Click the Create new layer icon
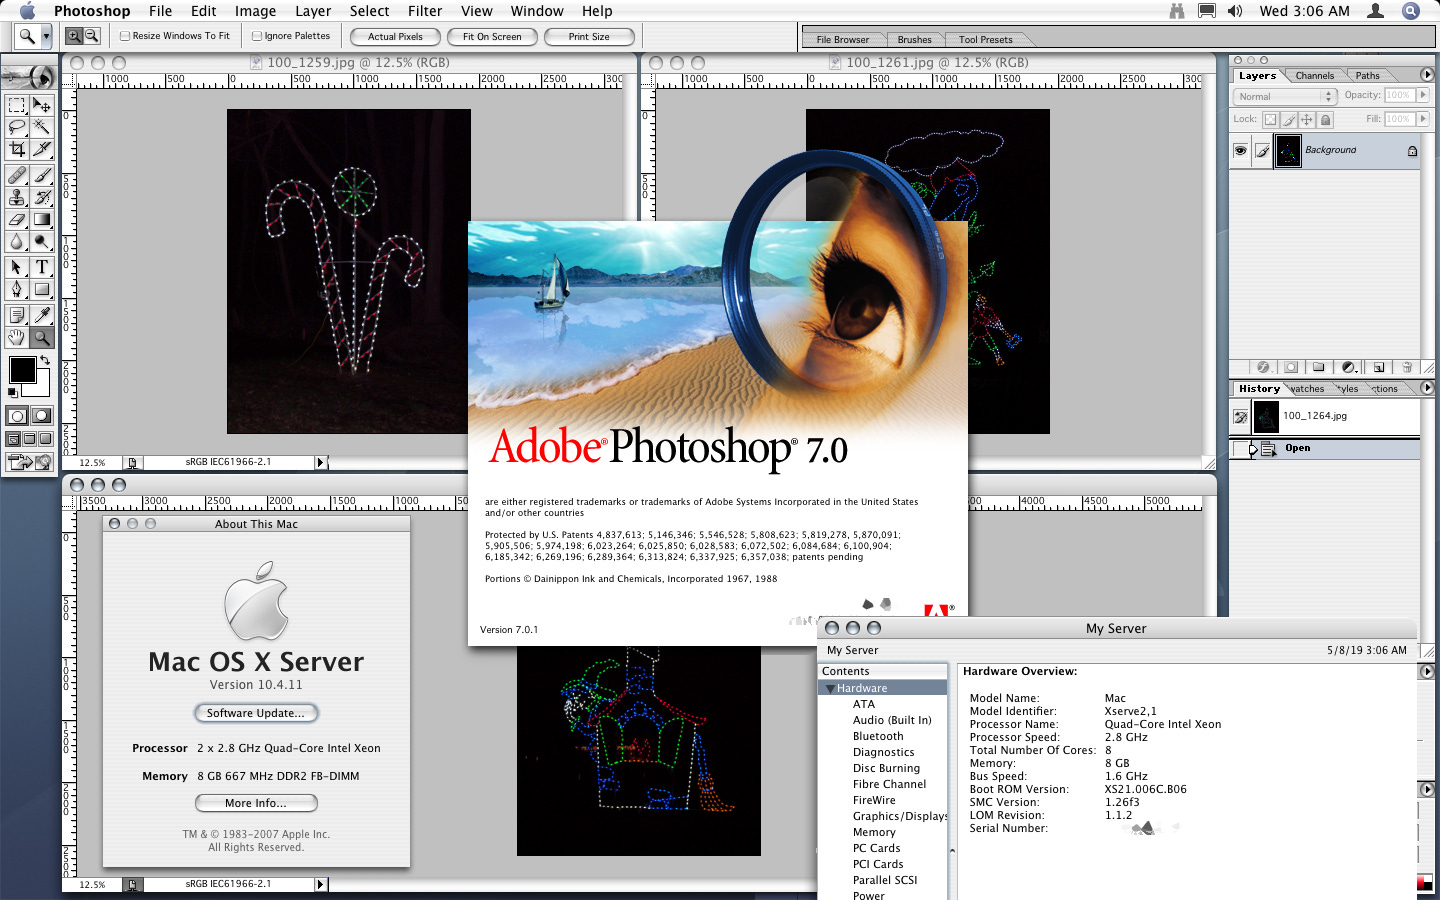Viewport: 1440px width, 900px height. 1378,367
